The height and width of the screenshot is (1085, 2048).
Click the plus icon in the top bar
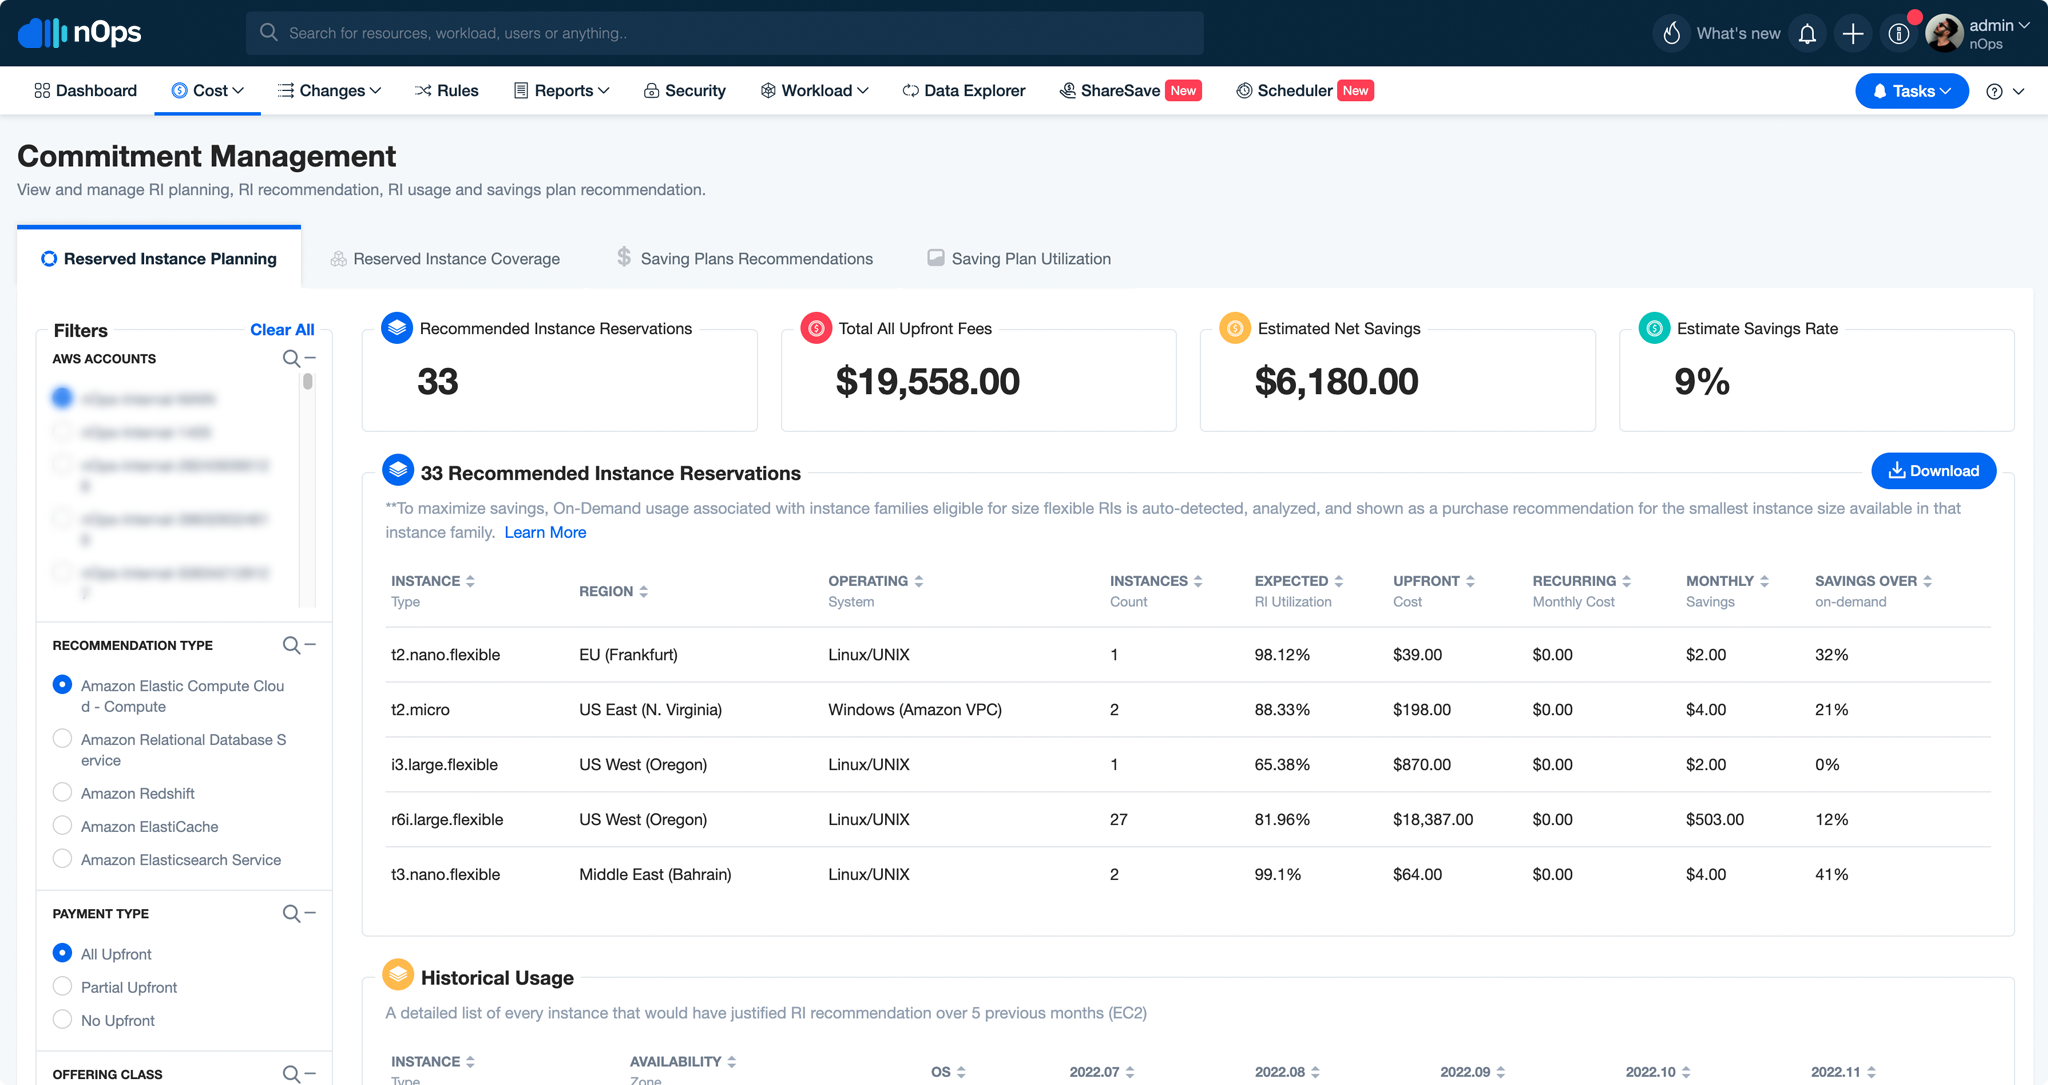(x=1852, y=33)
